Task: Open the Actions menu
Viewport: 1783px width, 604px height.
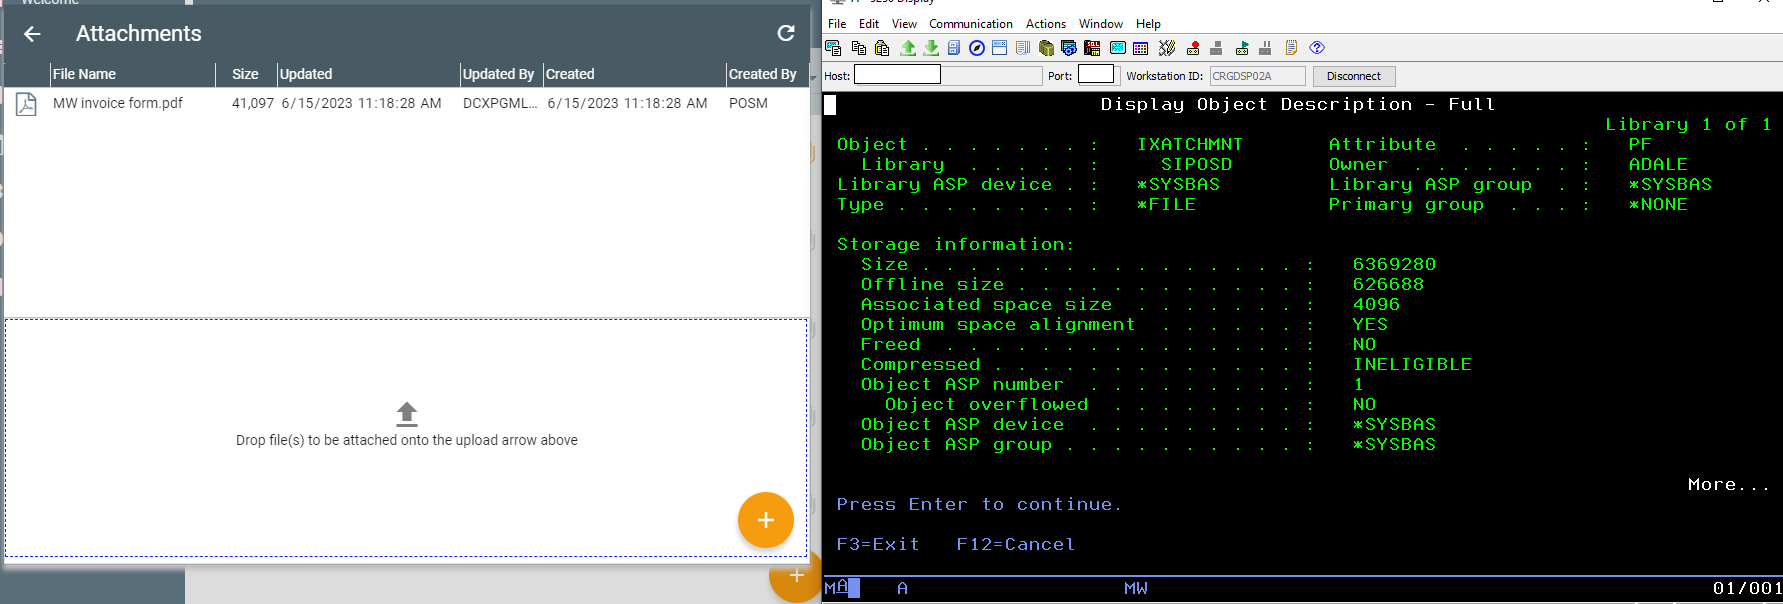Action: click(x=1045, y=24)
